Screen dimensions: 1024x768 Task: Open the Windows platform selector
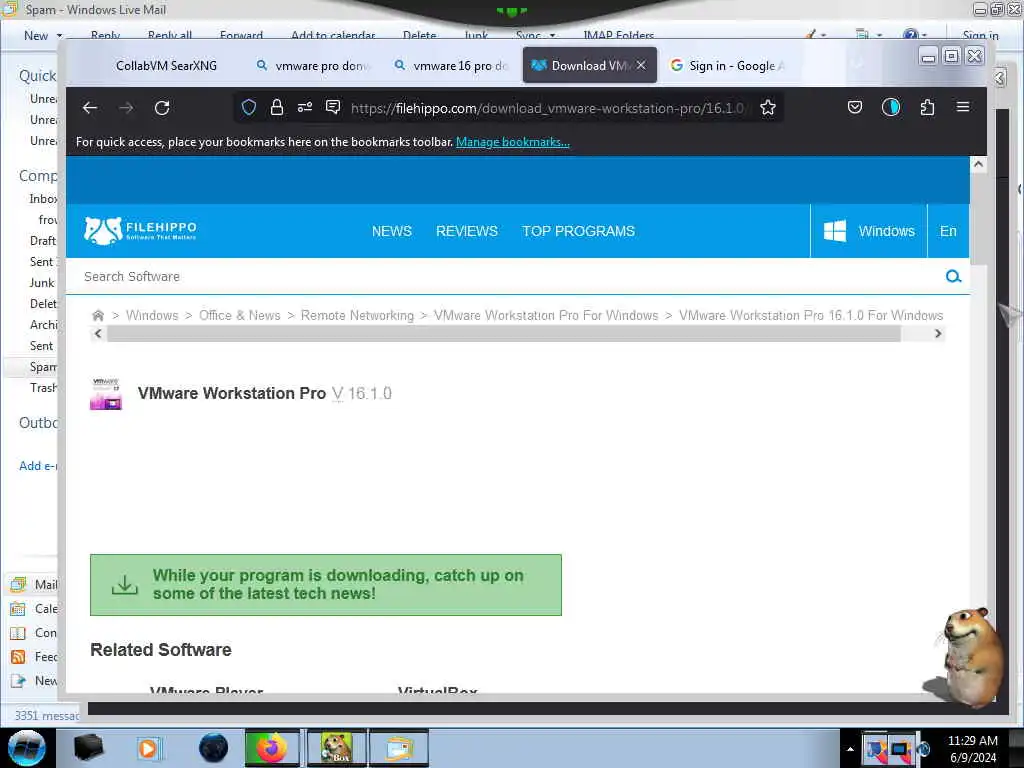click(x=869, y=231)
